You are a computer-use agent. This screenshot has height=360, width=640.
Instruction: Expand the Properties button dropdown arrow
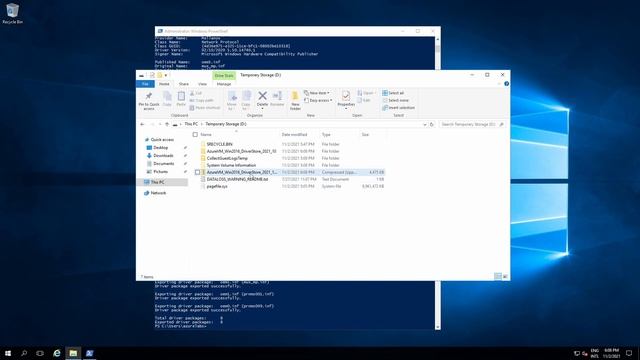(x=346, y=109)
